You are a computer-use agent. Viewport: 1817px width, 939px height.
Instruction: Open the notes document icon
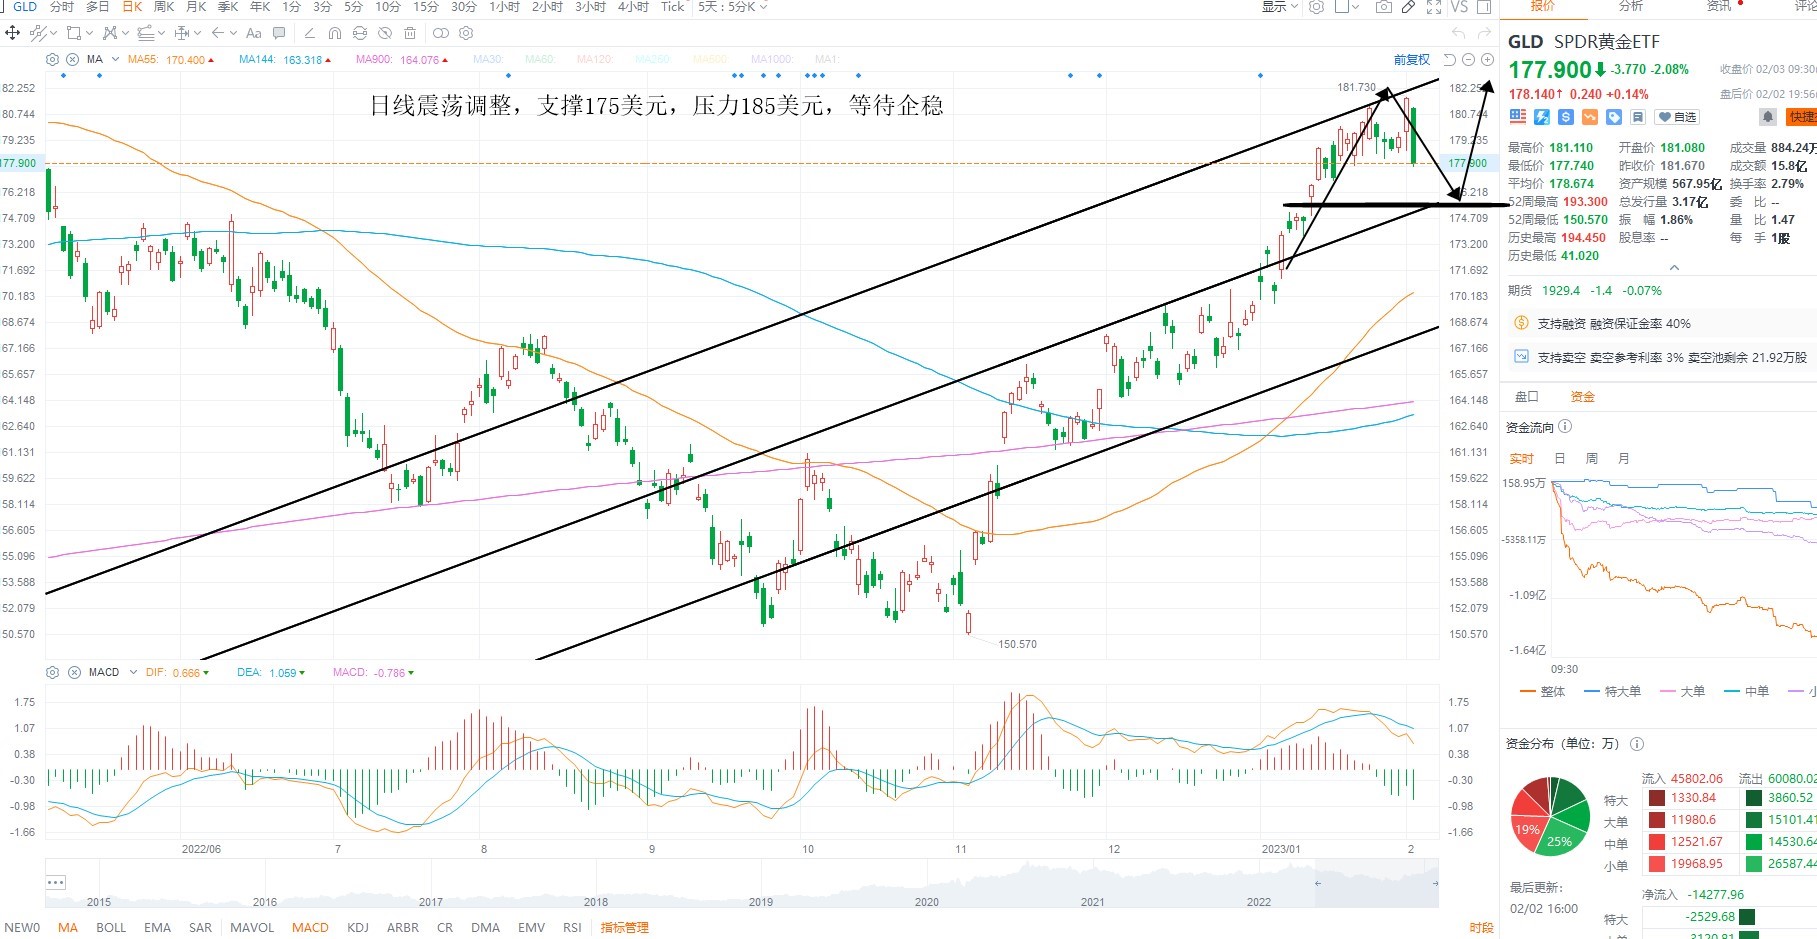(1638, 117)
